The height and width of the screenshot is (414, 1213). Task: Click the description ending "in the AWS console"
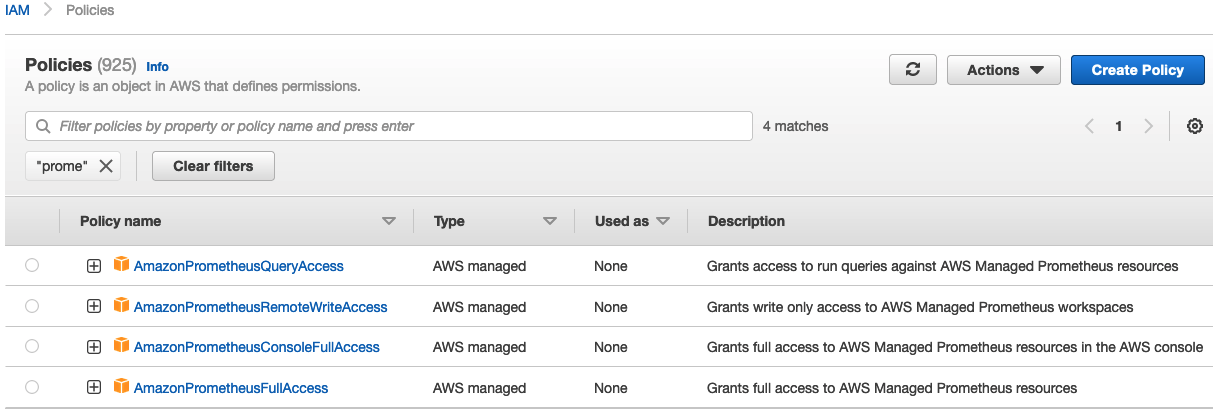955,347
